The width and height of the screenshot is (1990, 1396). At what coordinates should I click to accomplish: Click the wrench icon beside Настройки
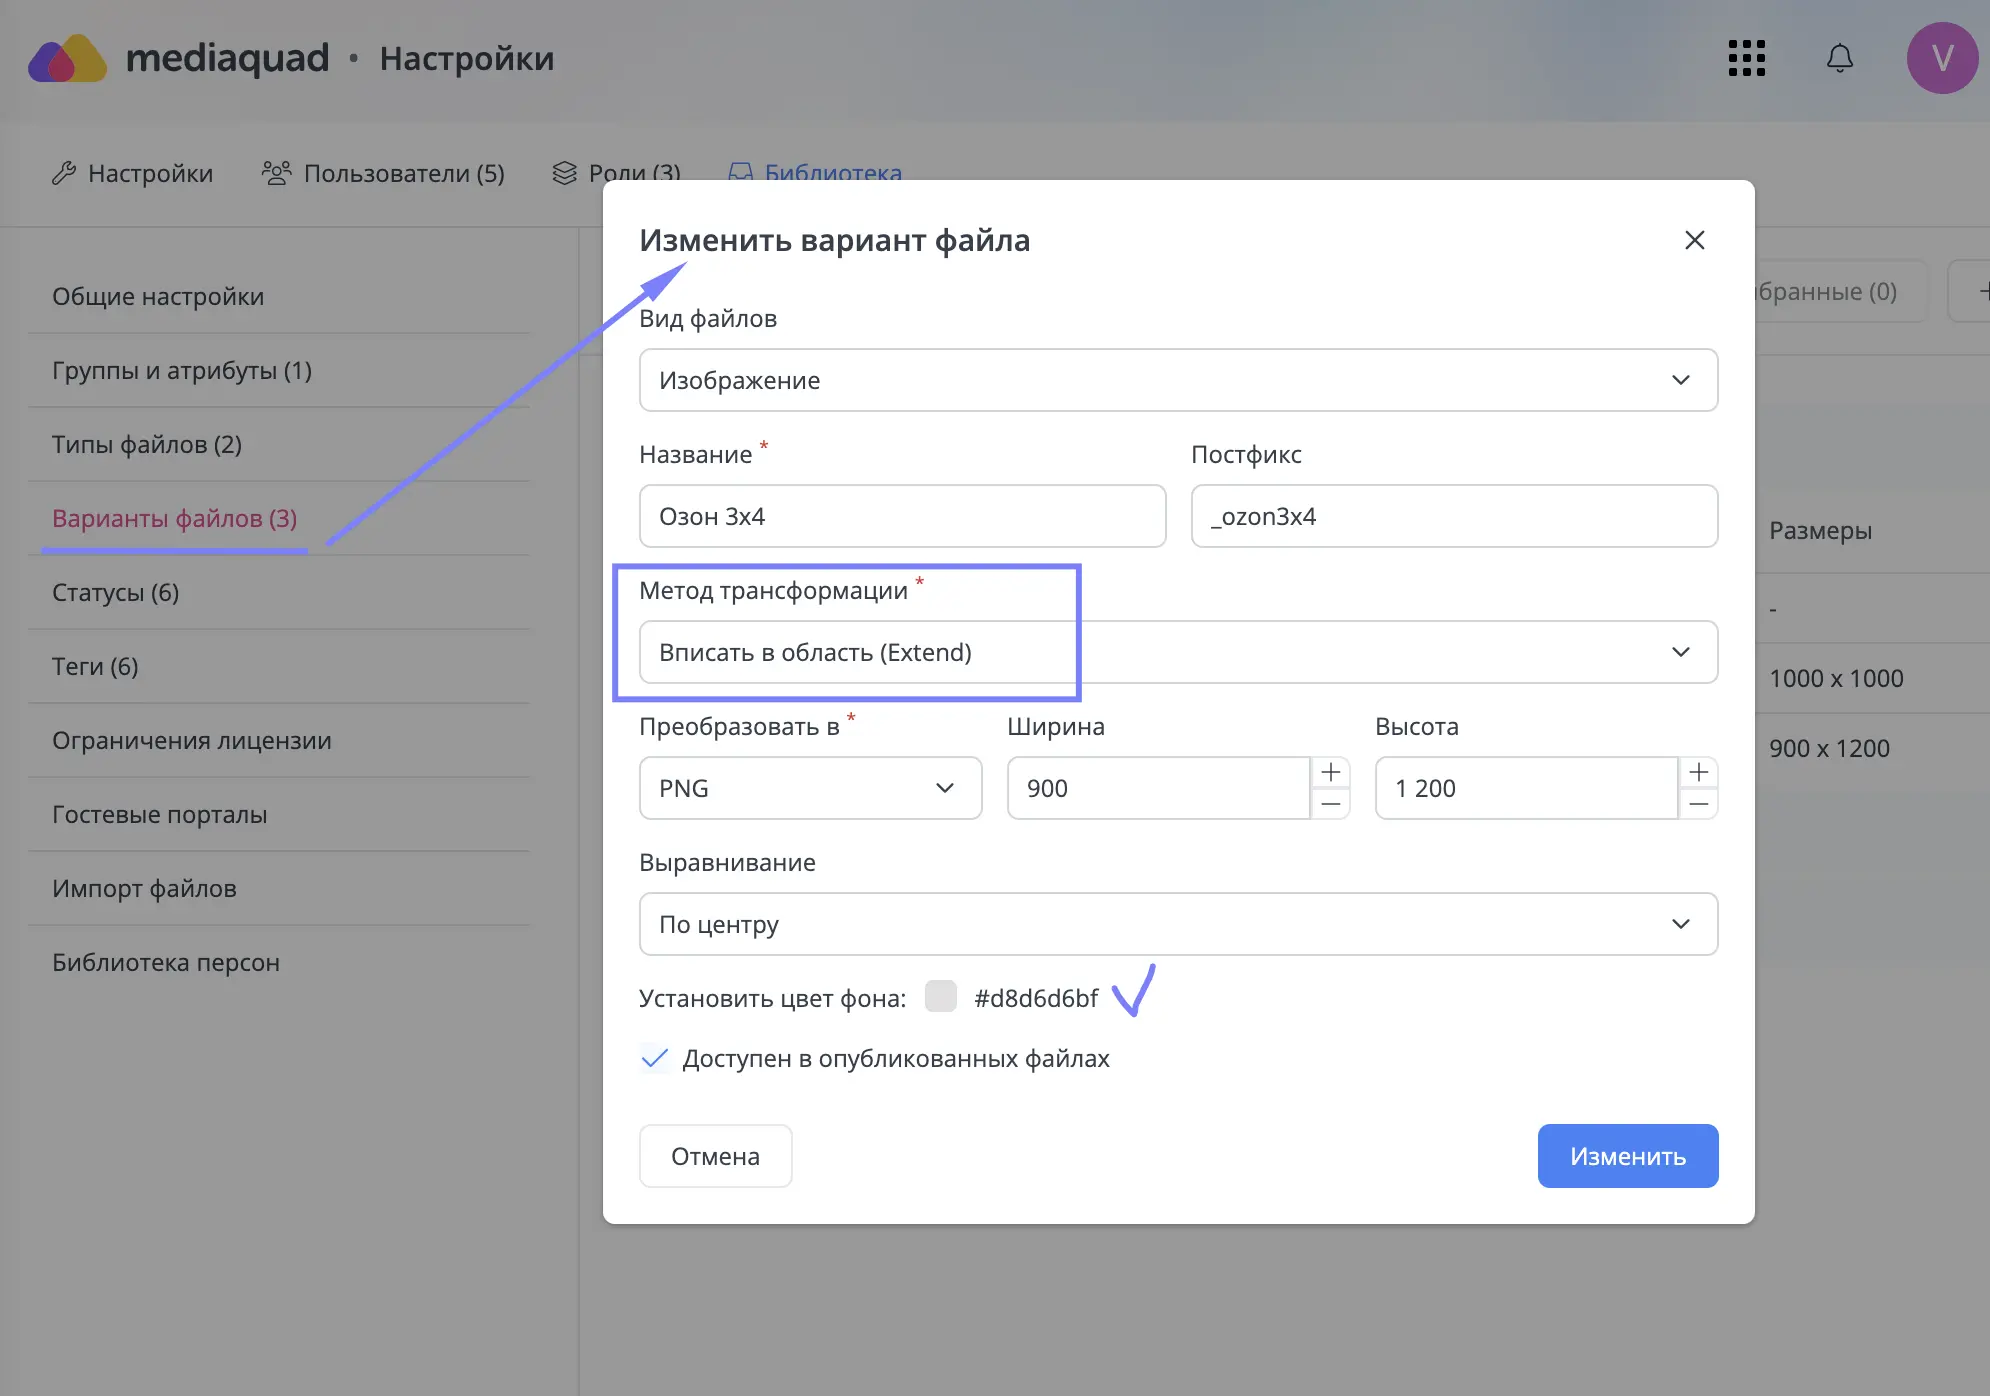64,173
